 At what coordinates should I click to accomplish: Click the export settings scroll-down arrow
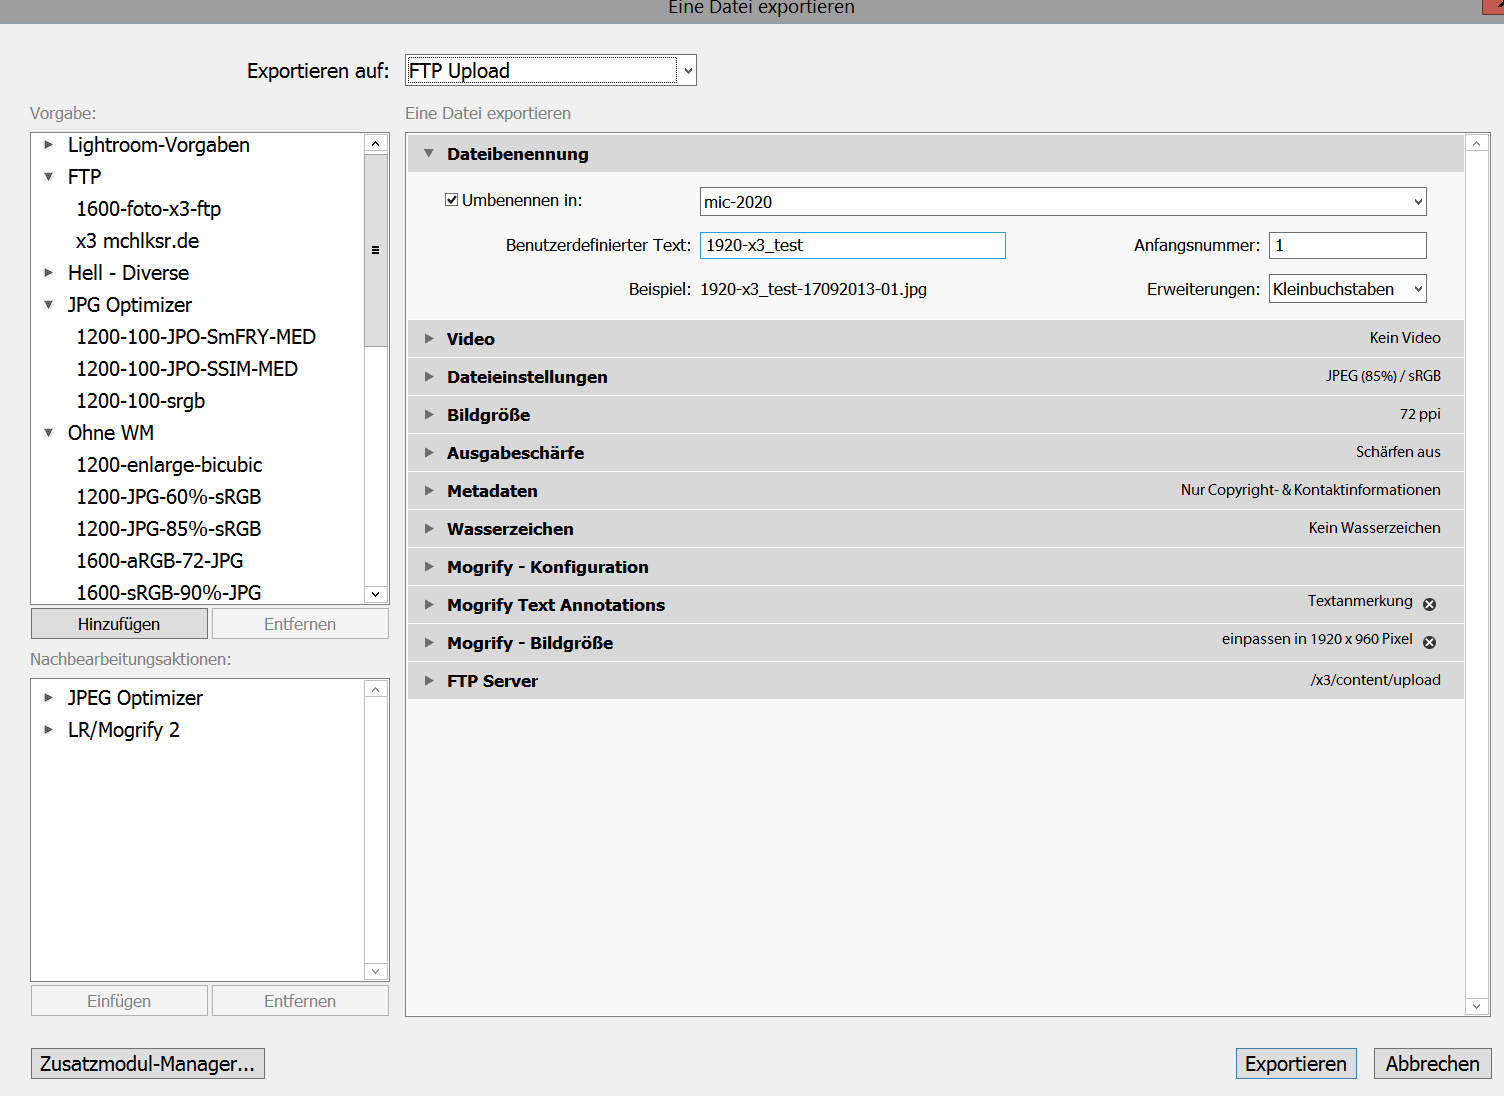point(1477,1006)
